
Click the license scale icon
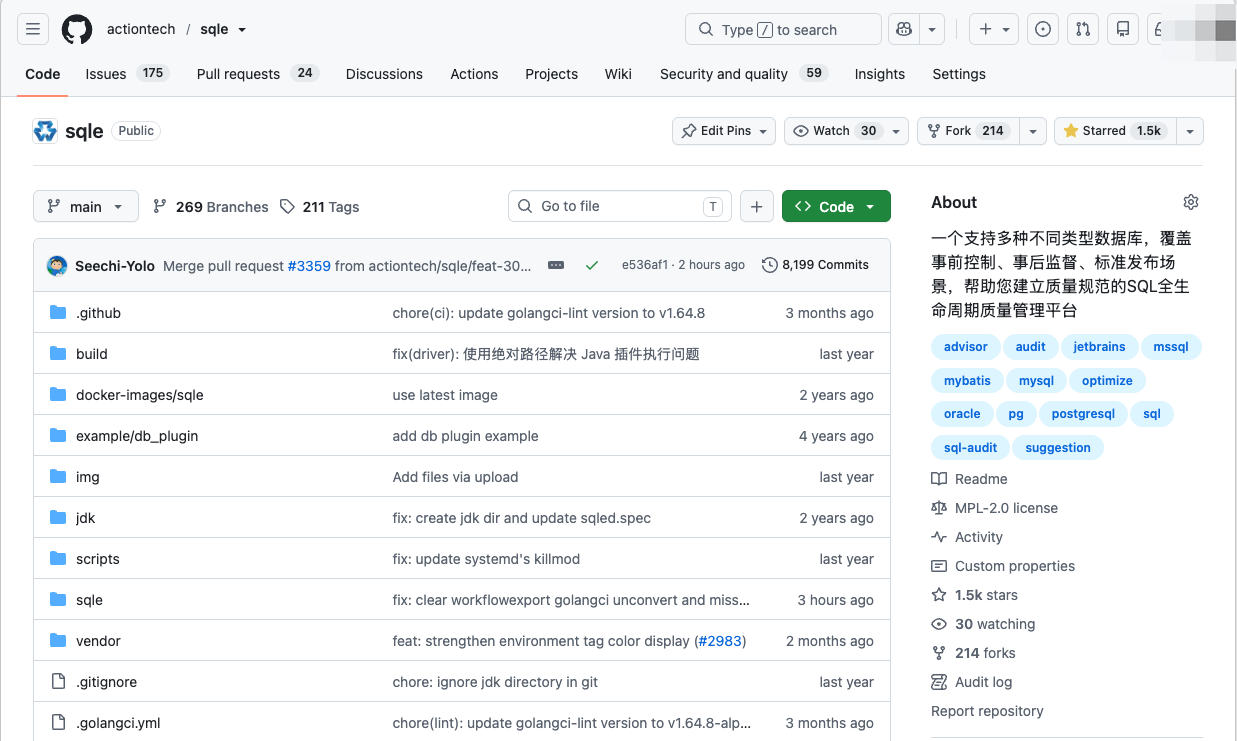pos(939,508)
